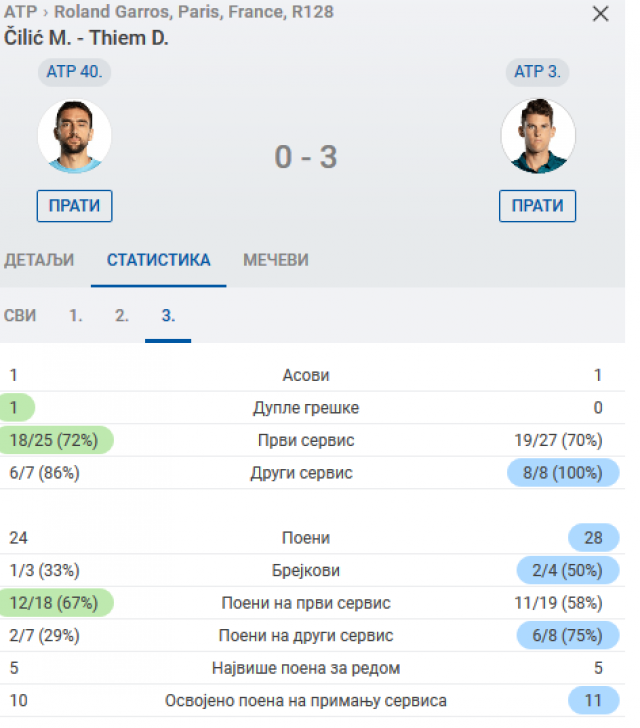Show first set statistics
This screenshot has height=728, width=640.
pos(76,315)
